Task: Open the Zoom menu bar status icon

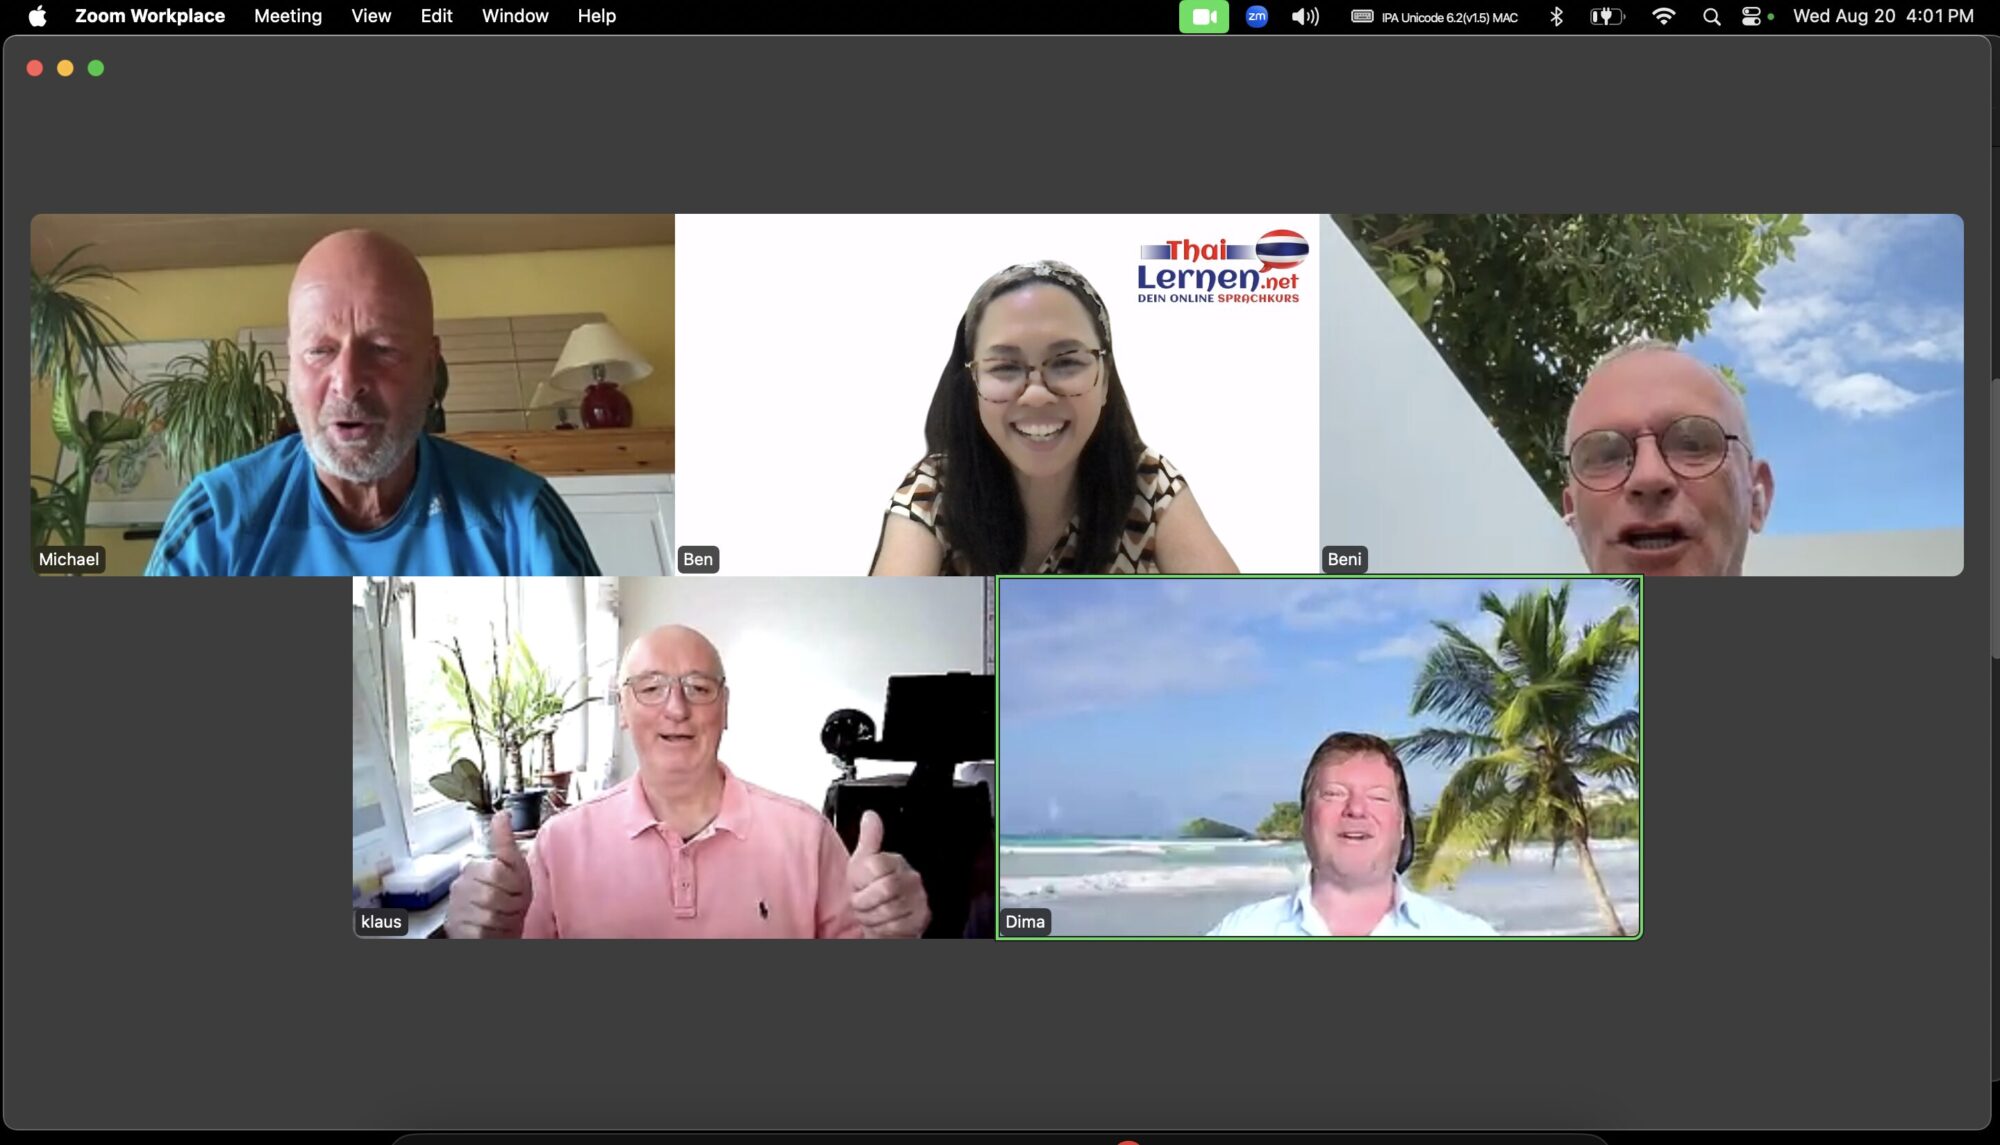Action: (x=1257, y=16)
